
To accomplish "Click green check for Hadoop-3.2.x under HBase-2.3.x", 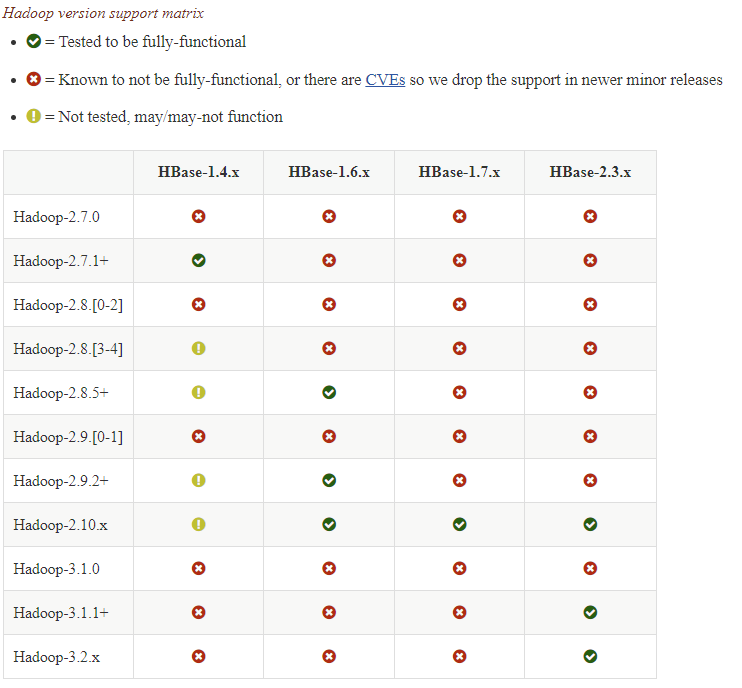I will (590, 656).
